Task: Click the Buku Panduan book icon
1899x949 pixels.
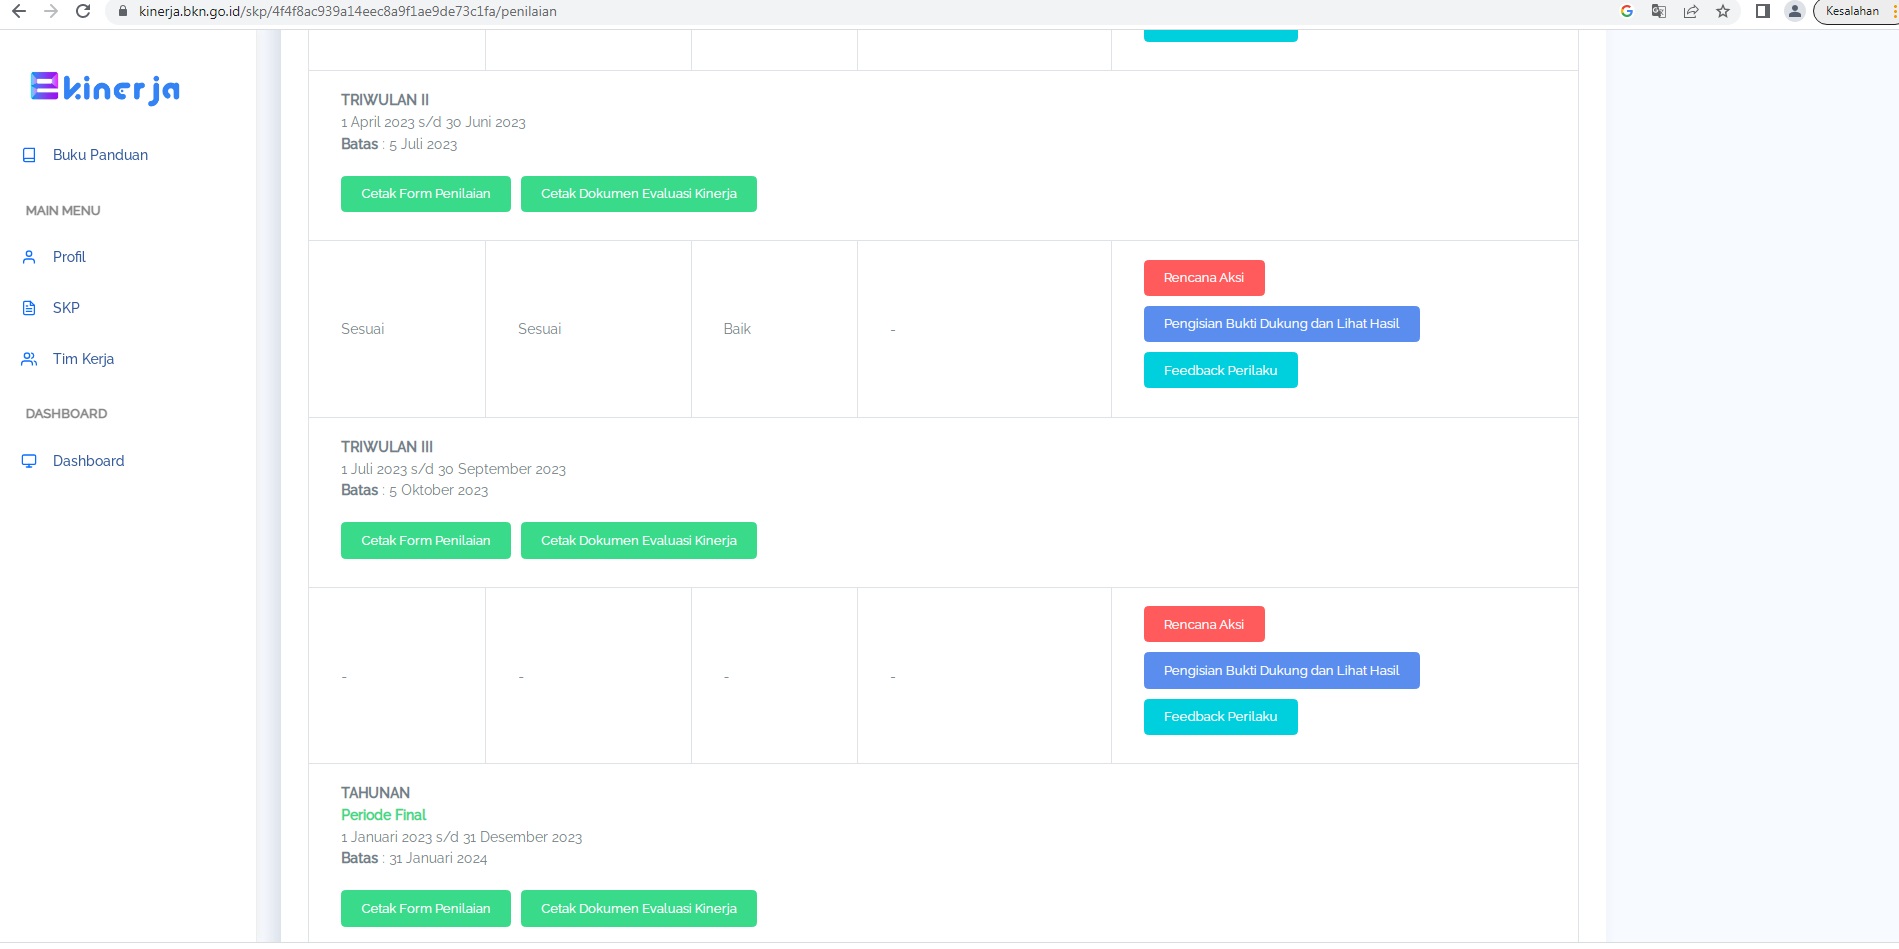Action: (x=29, y=155)
